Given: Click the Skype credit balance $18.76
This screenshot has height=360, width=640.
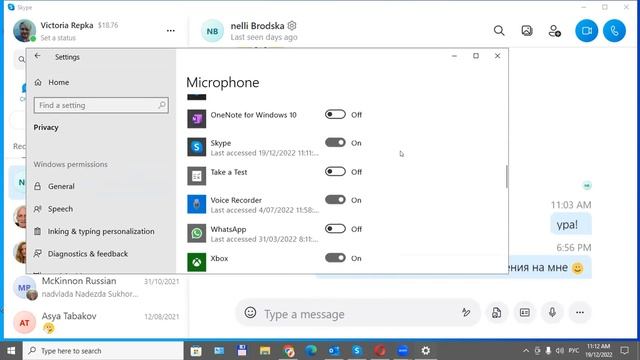Looking at the screenshot, I should click(108, 25).
